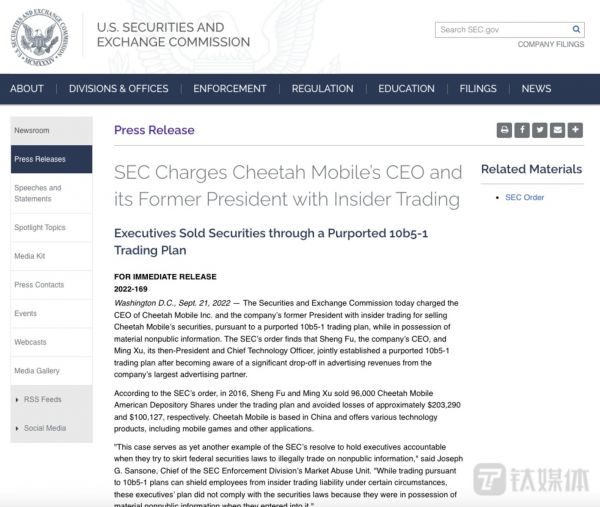Open the Divisions & Offices menu
This screenshot has width=600, height=507.
[118, 88]
